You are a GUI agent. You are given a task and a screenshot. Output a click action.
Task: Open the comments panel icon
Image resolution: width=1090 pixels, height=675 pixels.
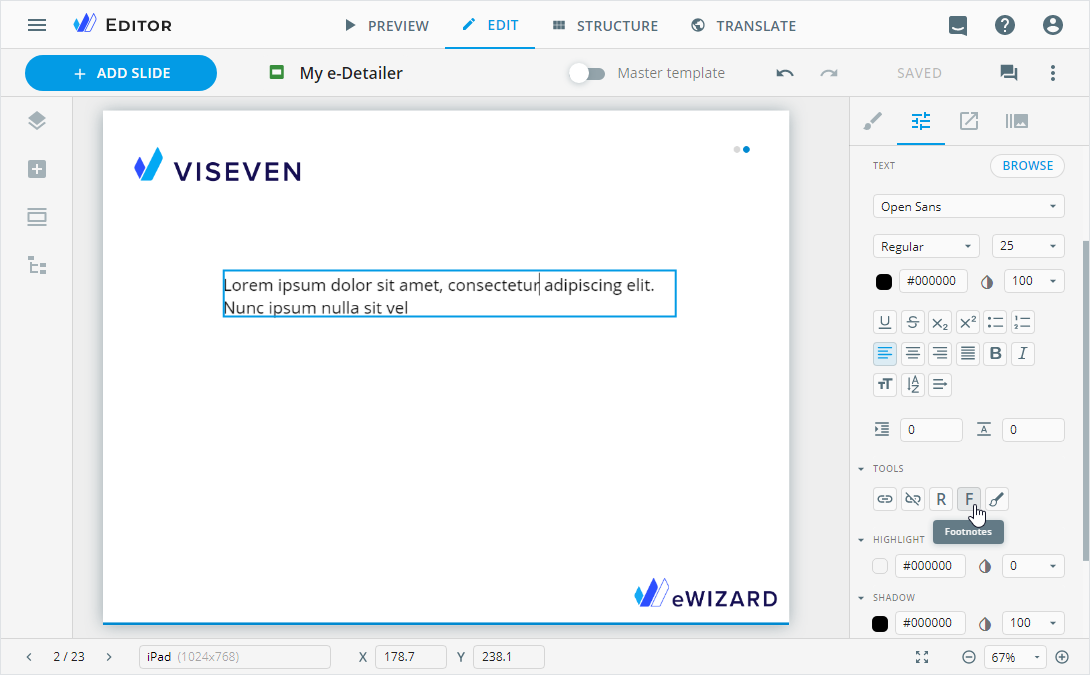point(1008,73)
